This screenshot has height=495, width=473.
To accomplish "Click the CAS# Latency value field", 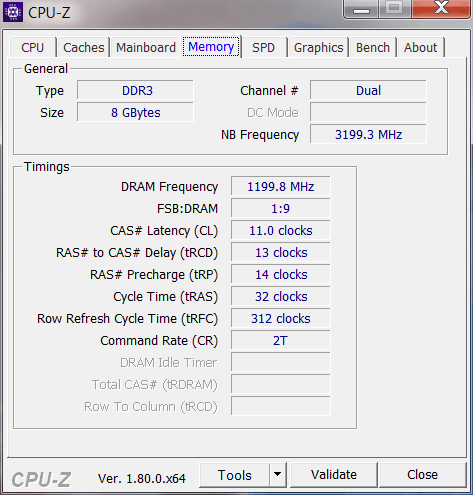I will 281,230.
